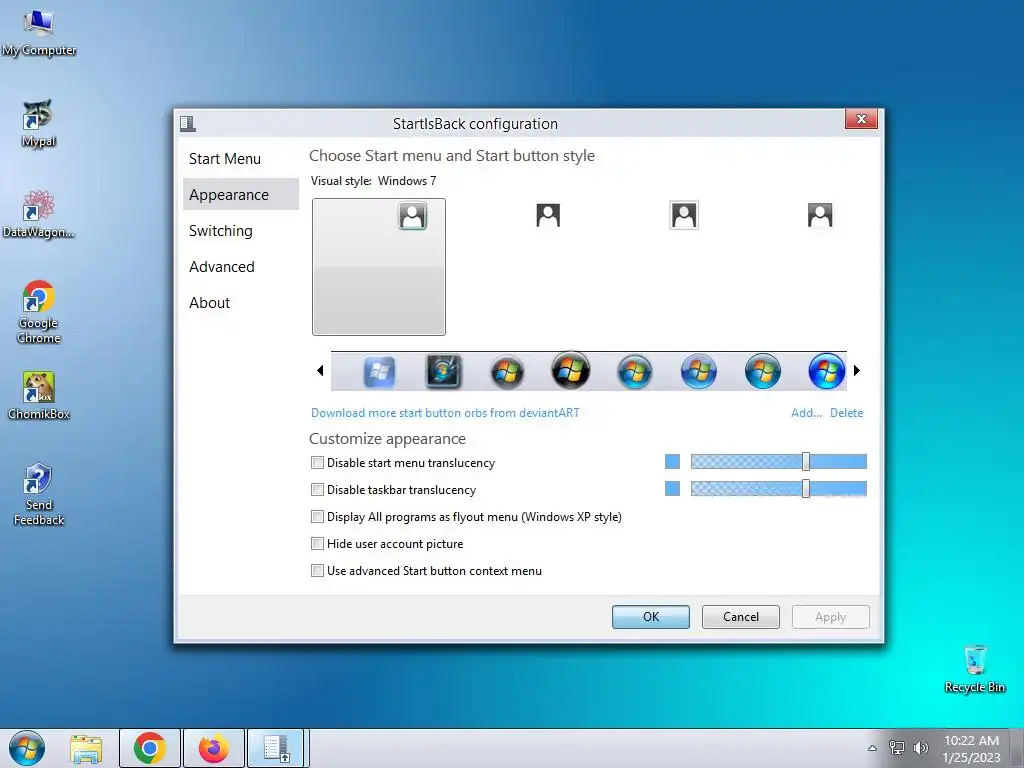Open the volume speaker tray icon
The height and width of the screenshot is (768, 1024).
(921, 748)
